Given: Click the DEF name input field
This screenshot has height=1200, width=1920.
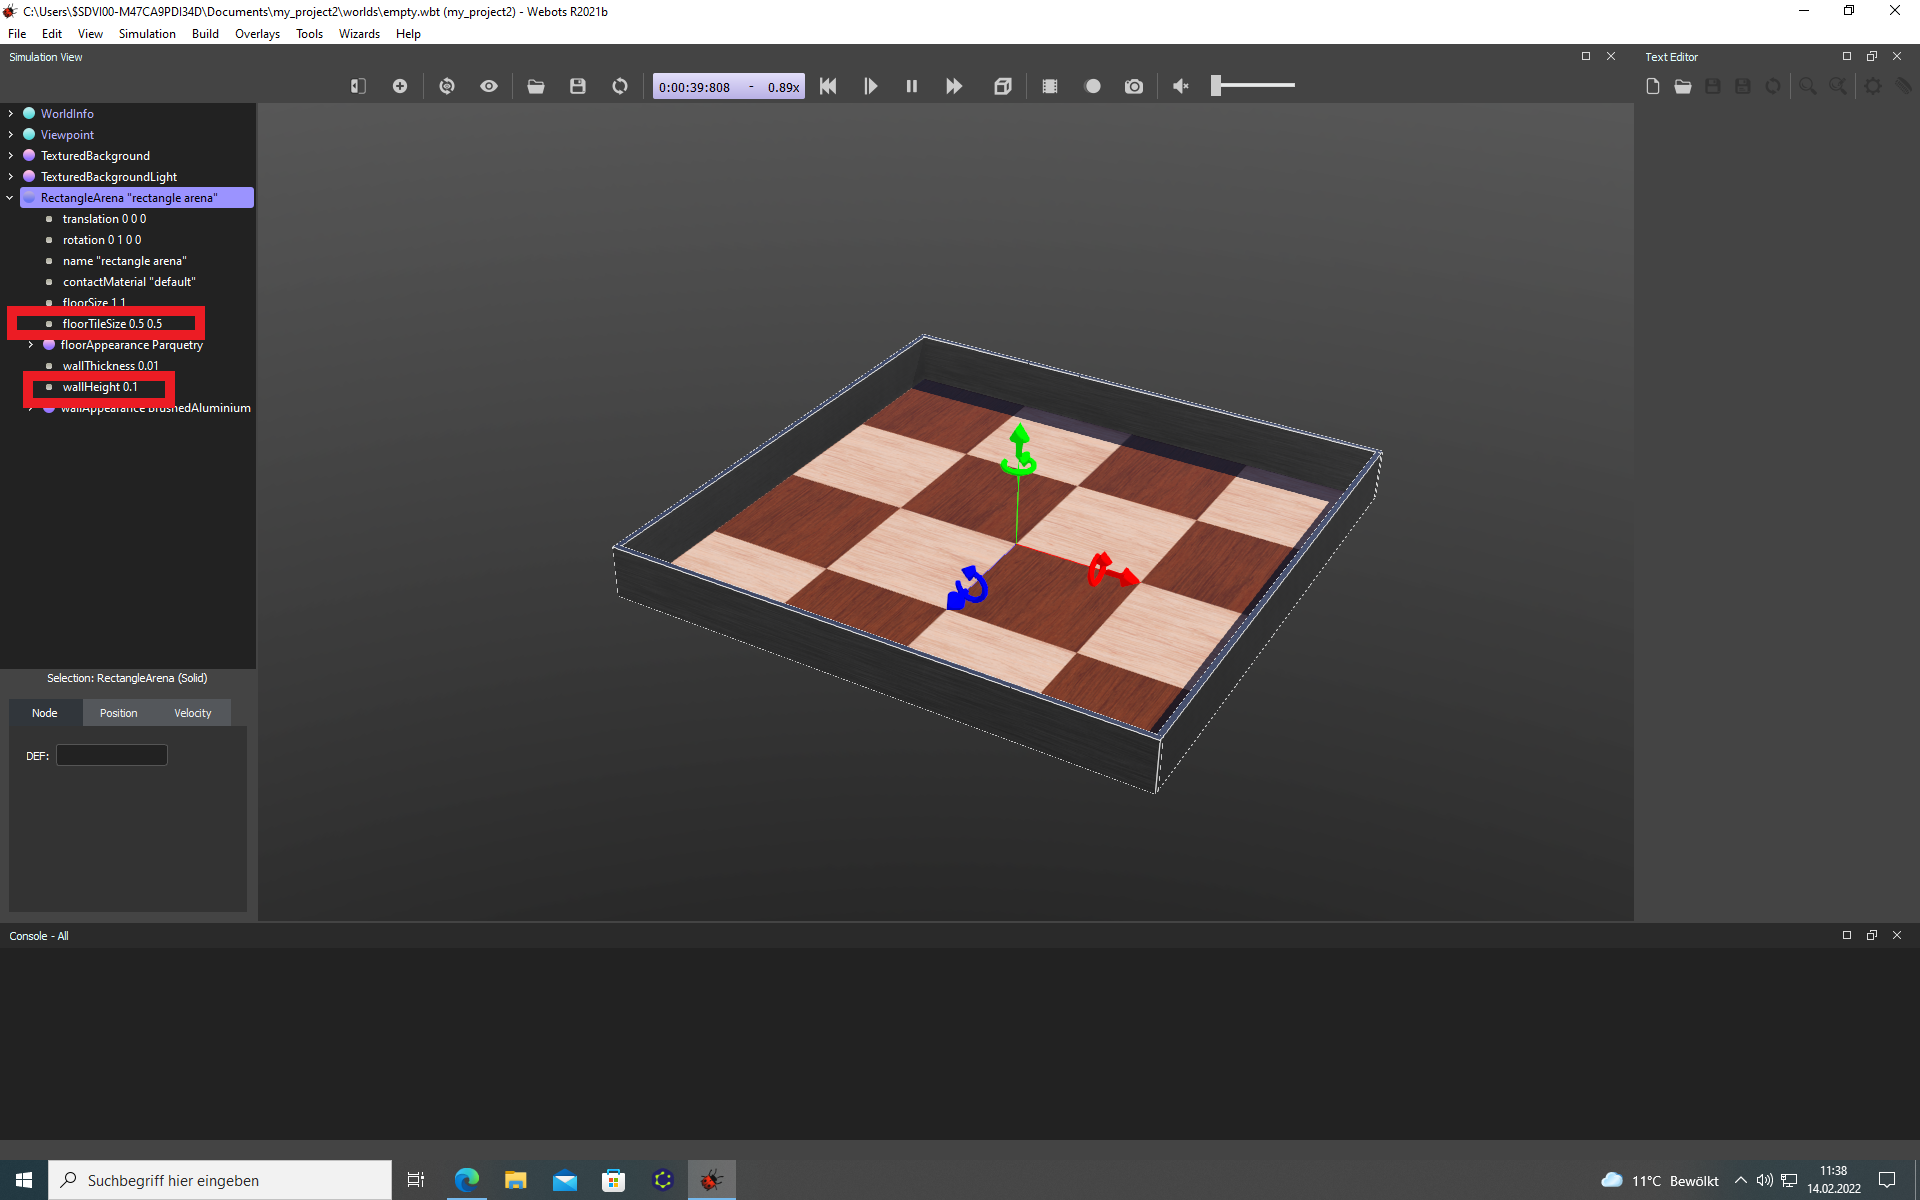Looking at the screenshot, I should (x=112, y=756).
